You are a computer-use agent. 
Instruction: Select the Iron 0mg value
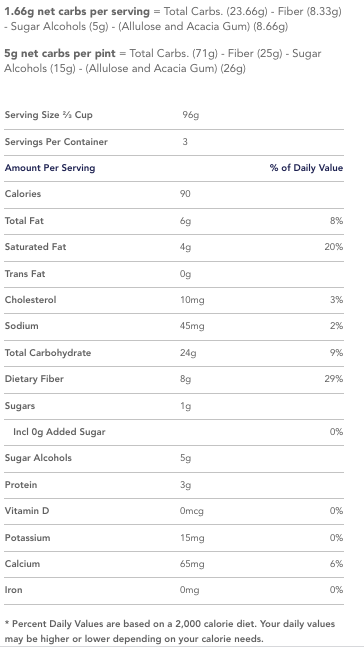(x=190, y=590)
